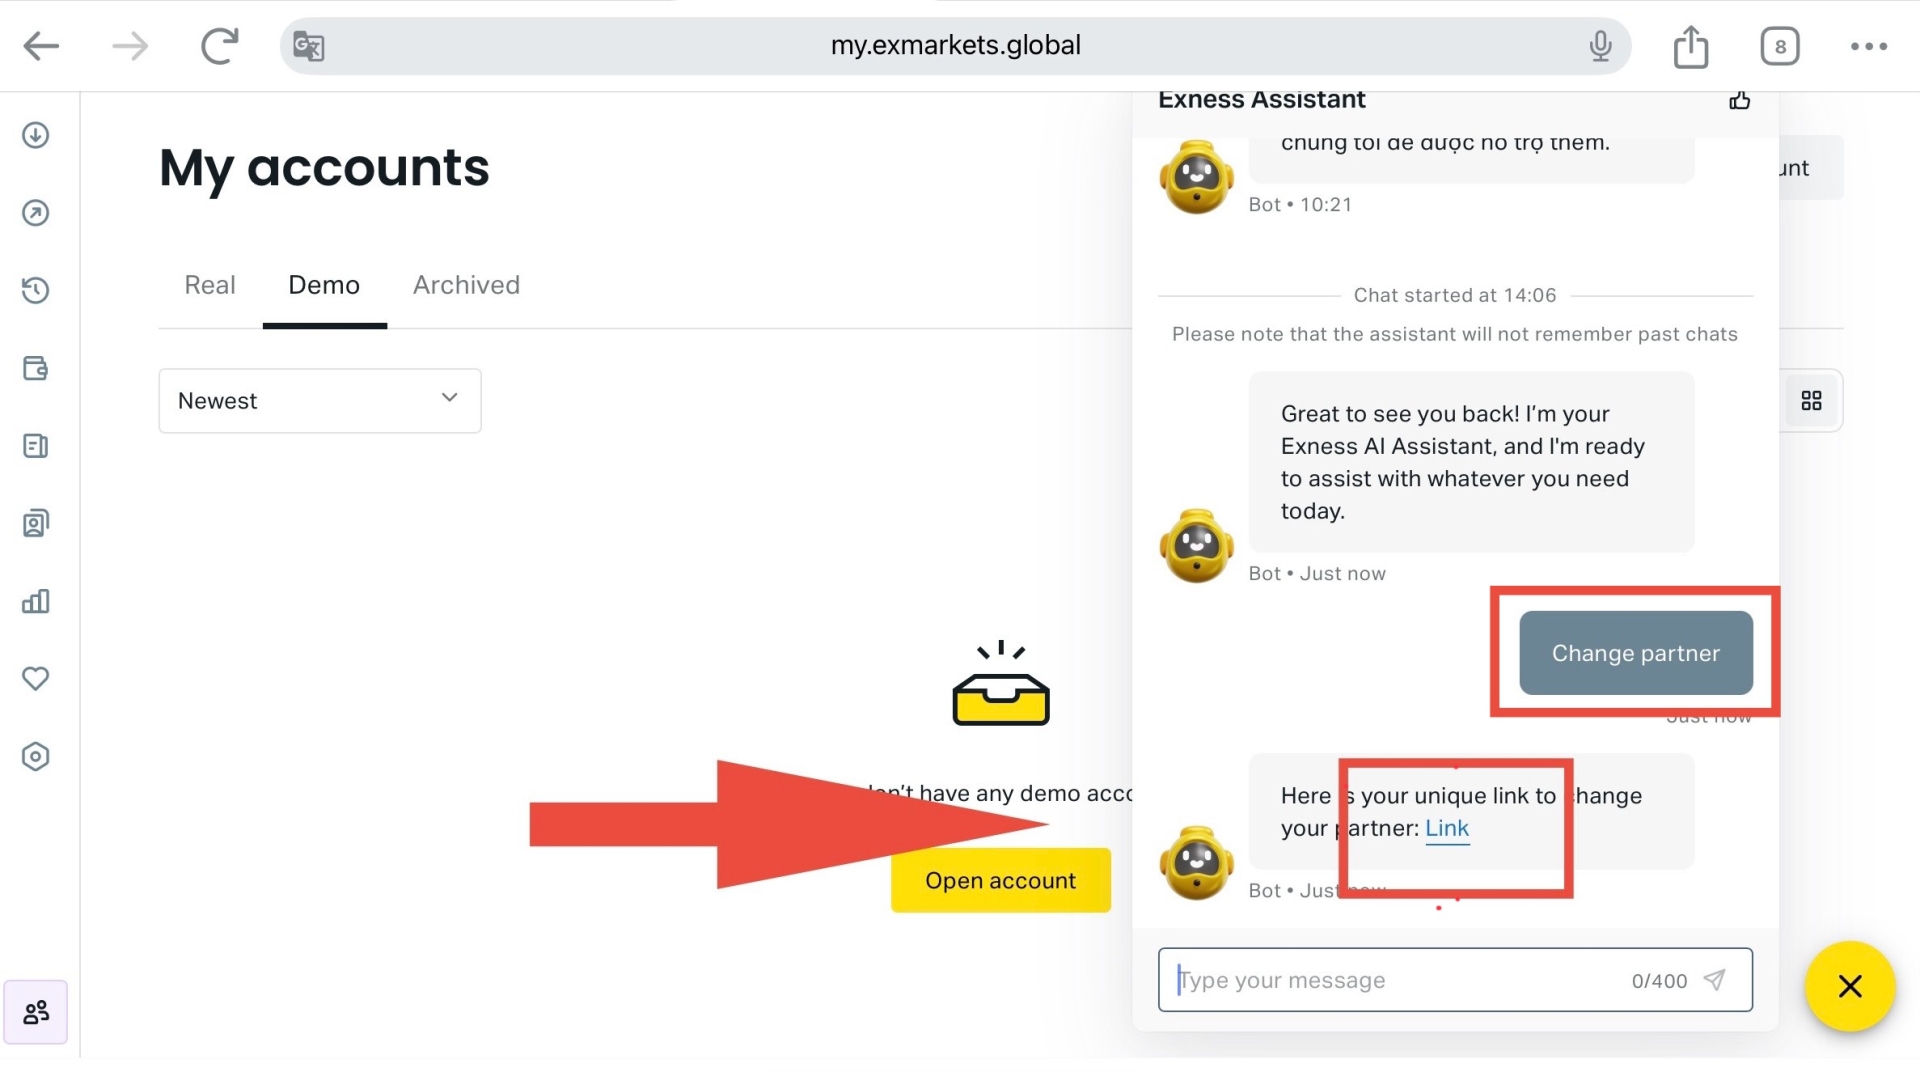Open the wallet icon in sidebar
Image resolution: width=1920 pixels, height=1072 pixels.
pos(36,368)
